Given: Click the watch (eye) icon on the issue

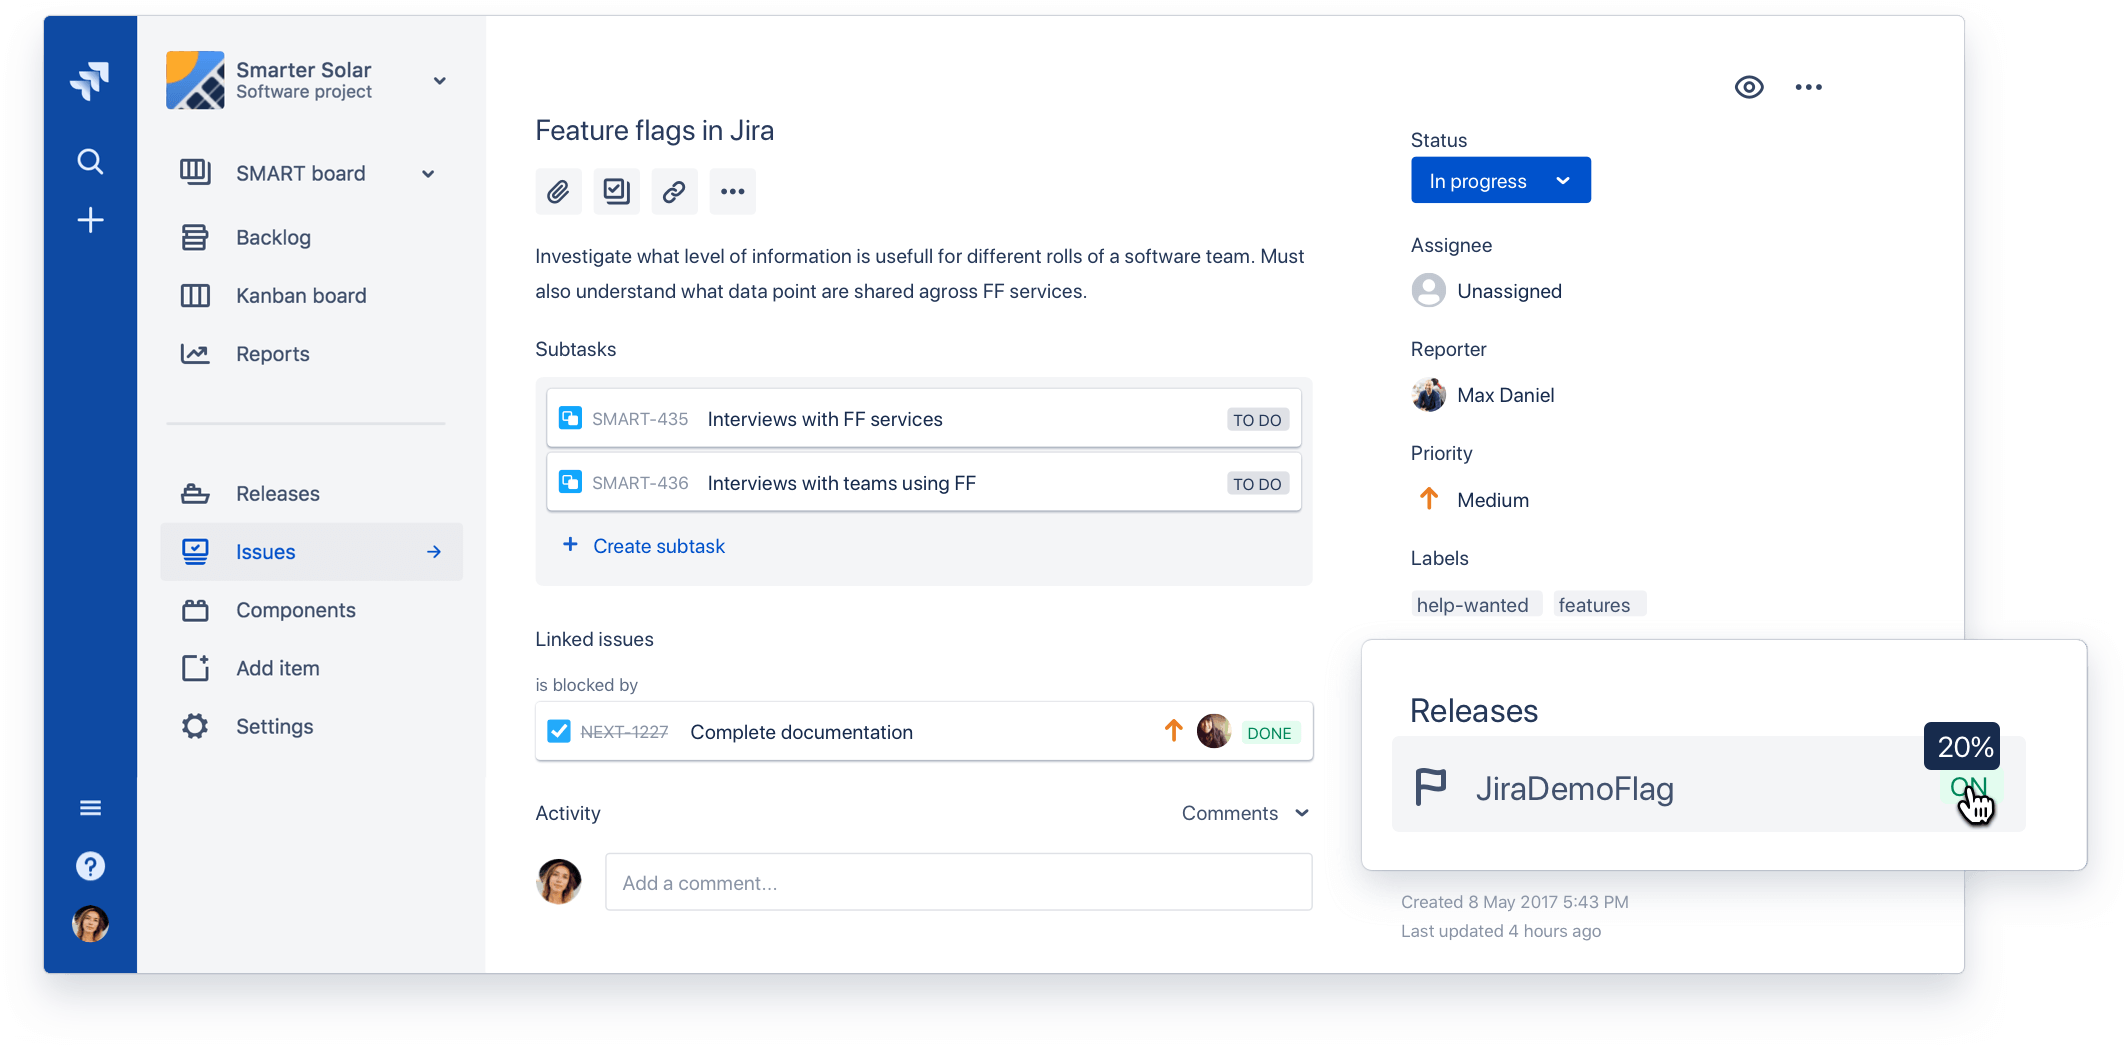Looking at the screenshot, I should pos(1749,87).
